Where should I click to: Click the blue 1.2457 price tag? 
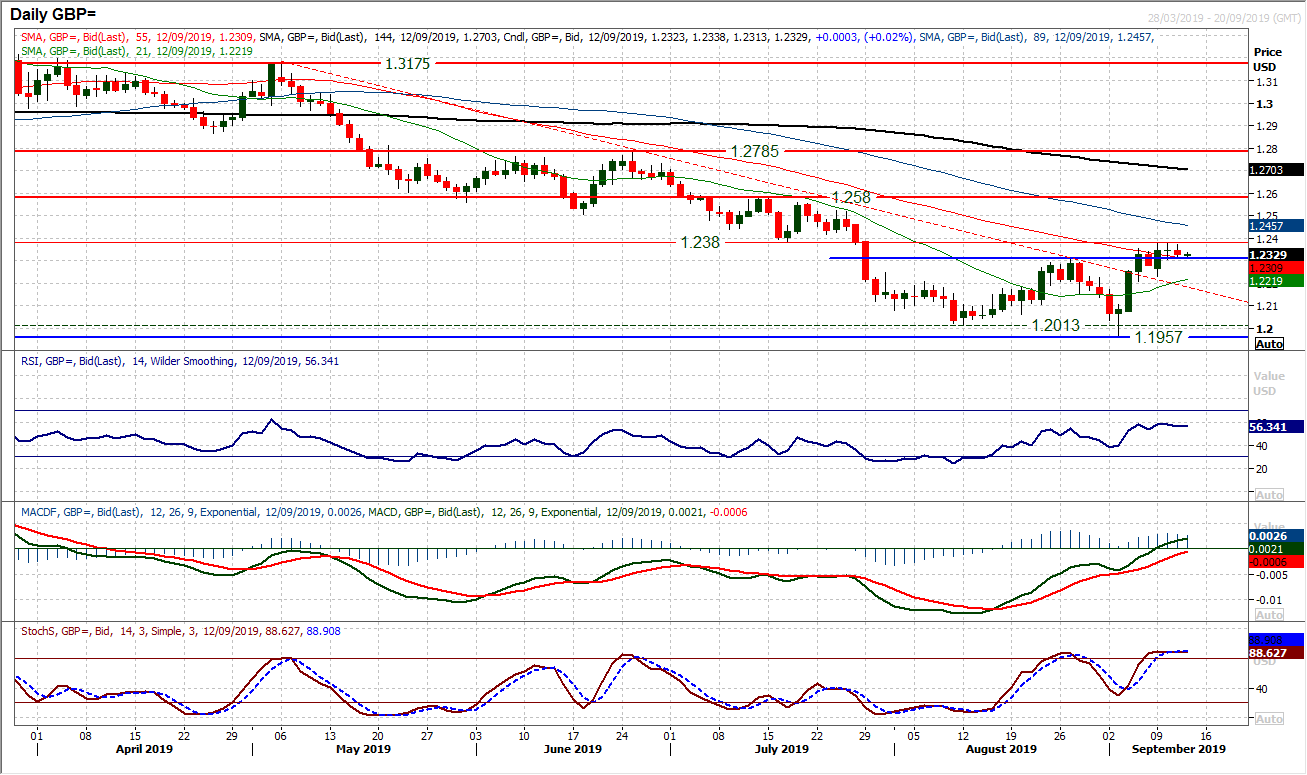(x=1277, y=226)
